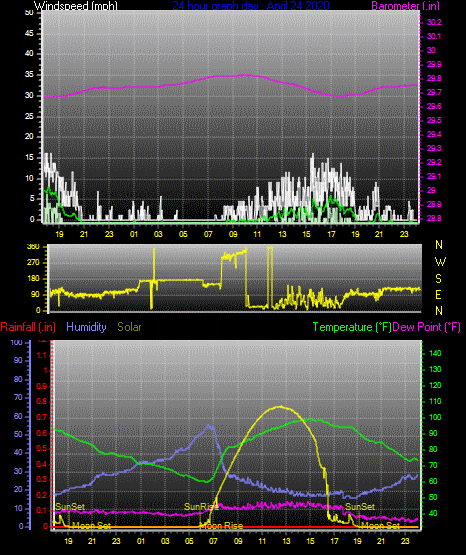
Task: Click the "29.5" barometer axis value
Action: pos(434,120)
